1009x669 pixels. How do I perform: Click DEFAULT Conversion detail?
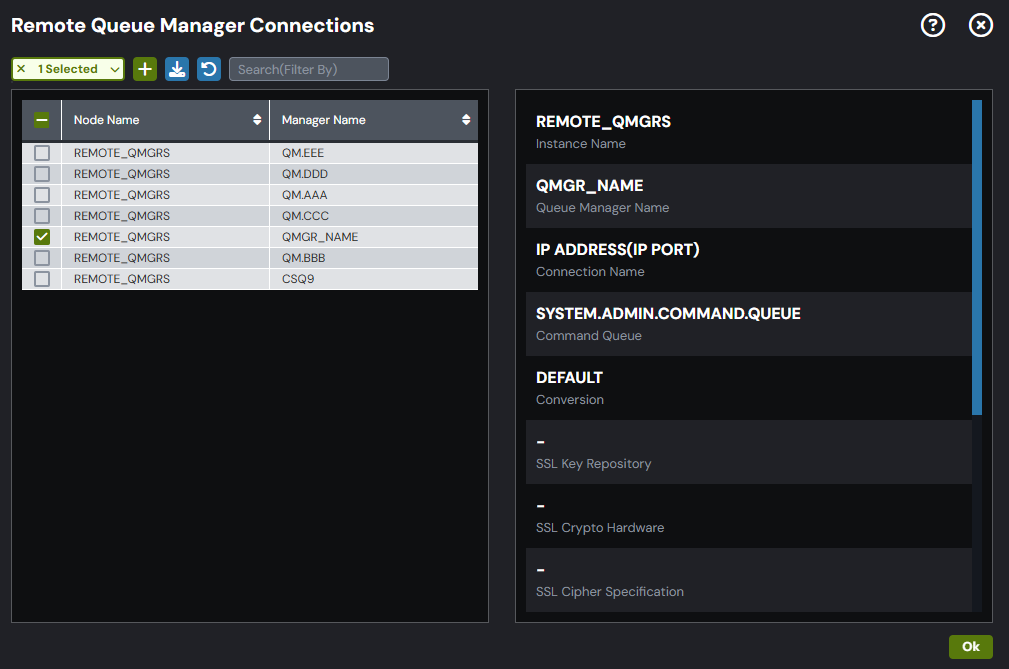(748, 388)
